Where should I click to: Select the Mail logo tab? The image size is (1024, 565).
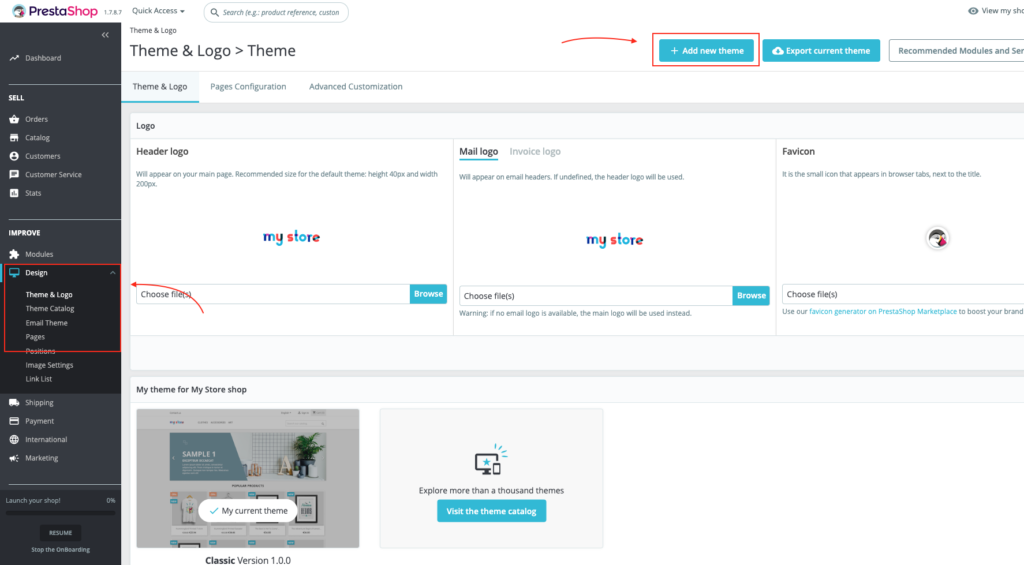tap(478, 152)
